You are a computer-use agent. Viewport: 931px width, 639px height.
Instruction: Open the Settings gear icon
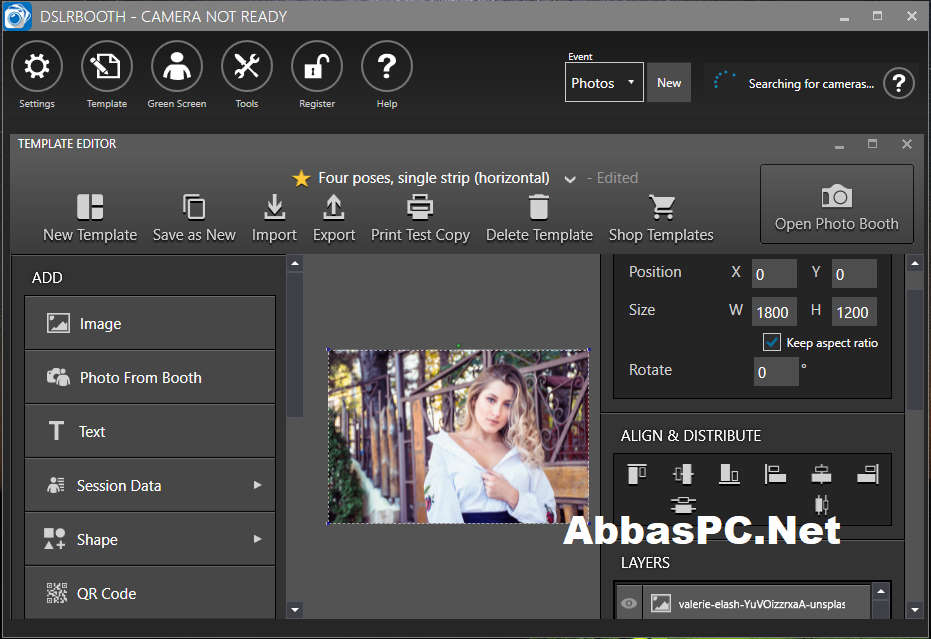coord(37,67)
